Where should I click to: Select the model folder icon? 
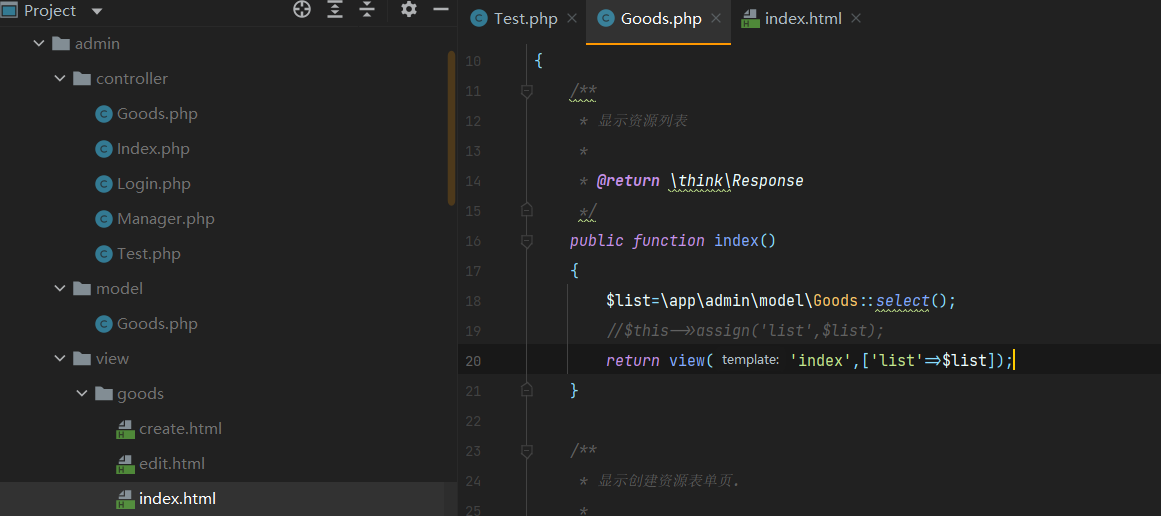(x=82, y=289)
